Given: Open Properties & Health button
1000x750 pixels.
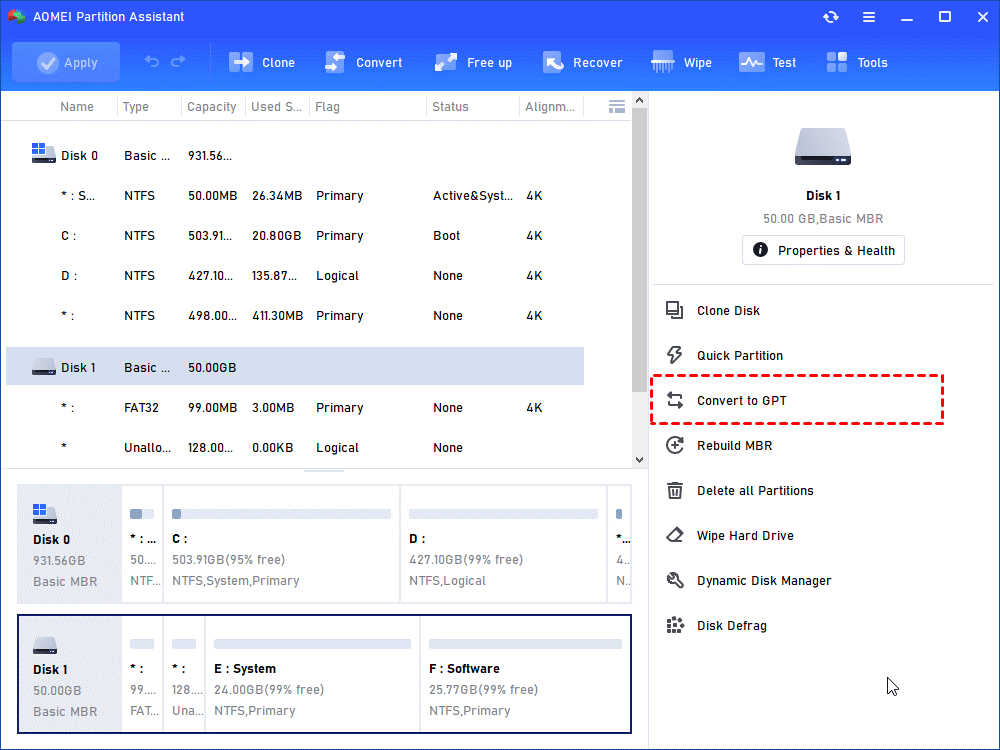Looking at the screenshot, I should pos(823,250).
